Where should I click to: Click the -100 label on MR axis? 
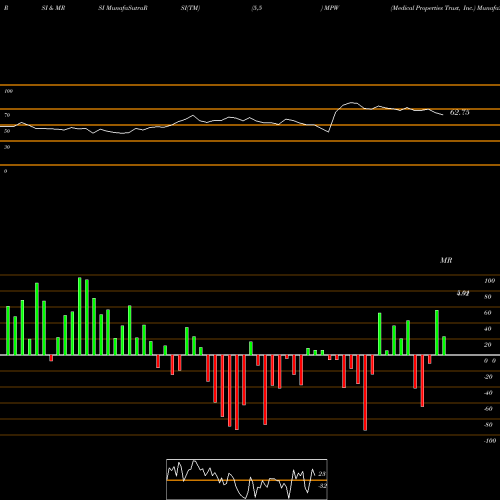point(490,441)
